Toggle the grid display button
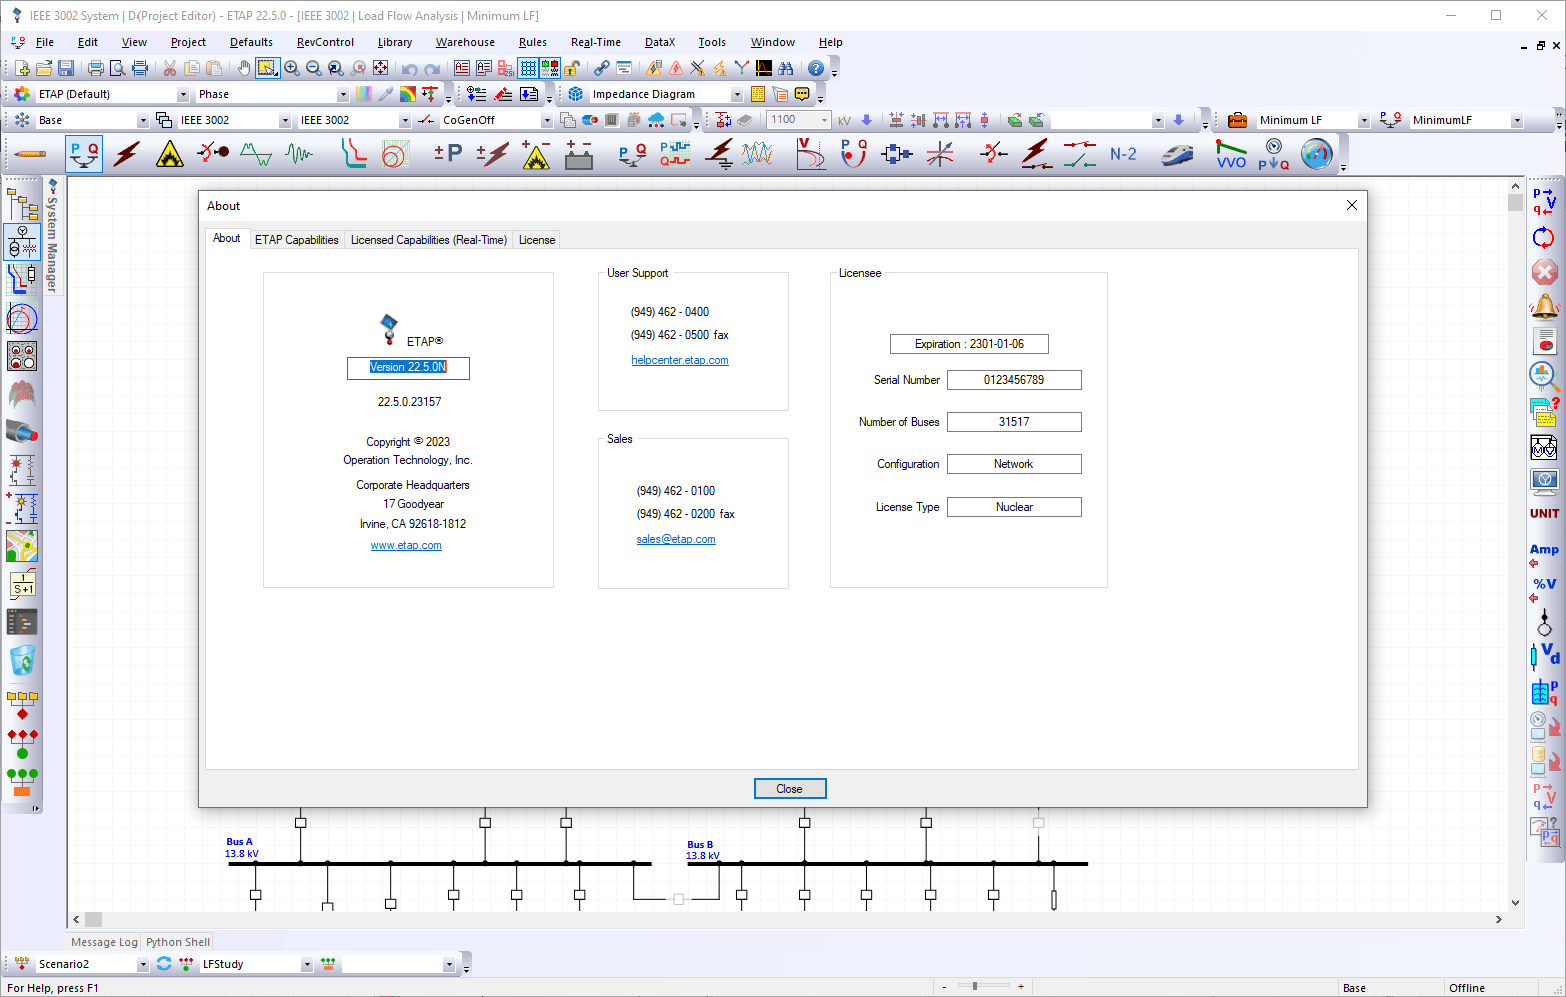Image resolution: width=1566 pixels, height=997 pixels. point(528,68)
